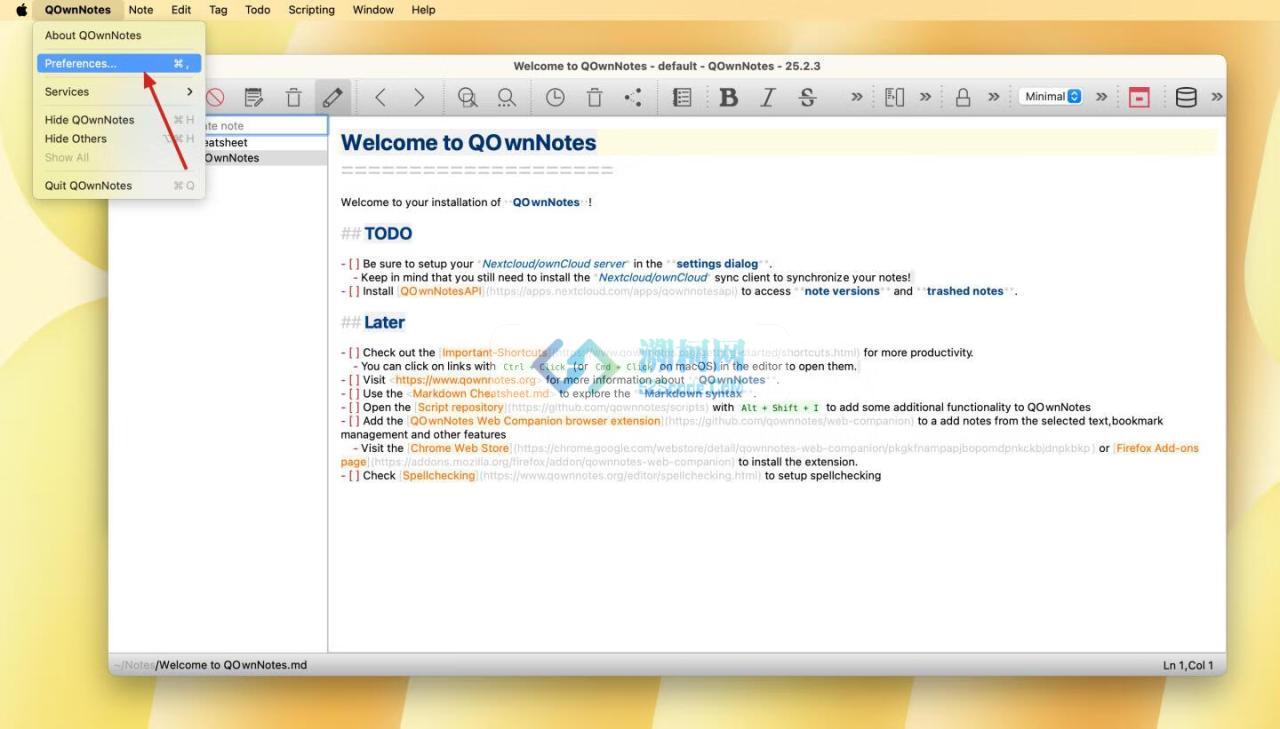
Task: Click the Script repository link
Action: tap(460, 408)
